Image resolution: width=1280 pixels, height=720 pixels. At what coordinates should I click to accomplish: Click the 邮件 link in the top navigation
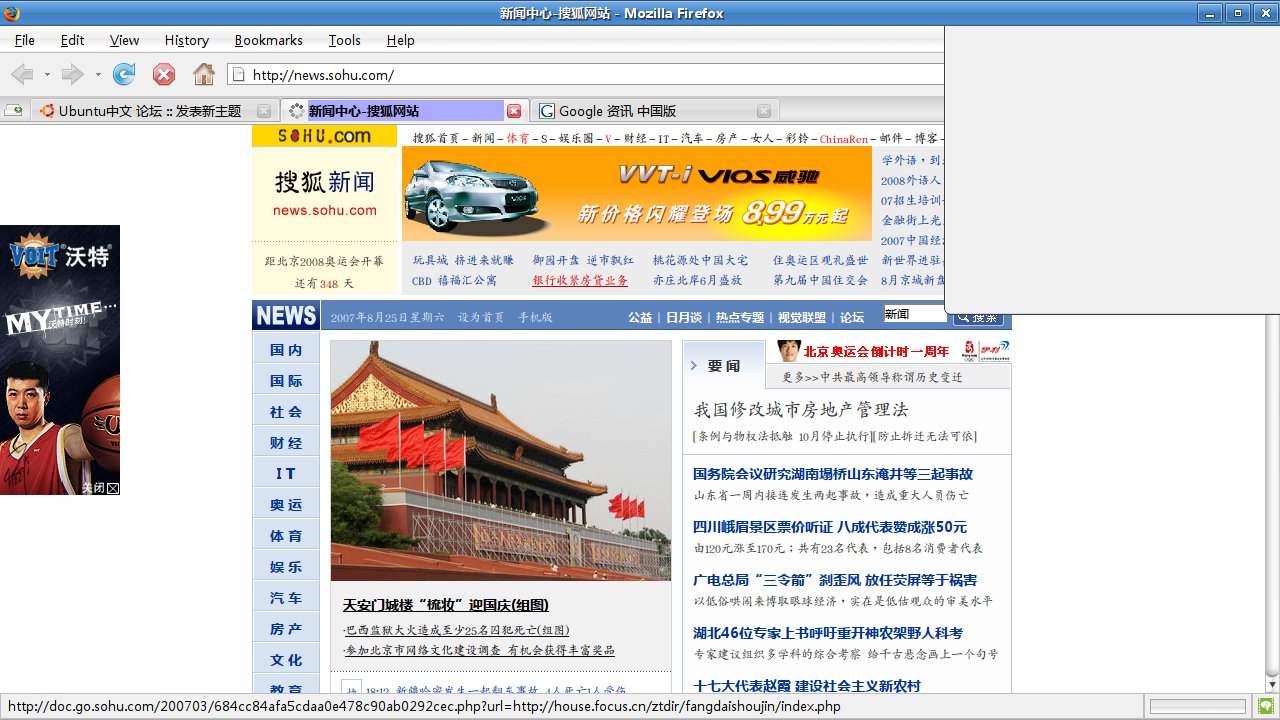click(x=891, y=139)
